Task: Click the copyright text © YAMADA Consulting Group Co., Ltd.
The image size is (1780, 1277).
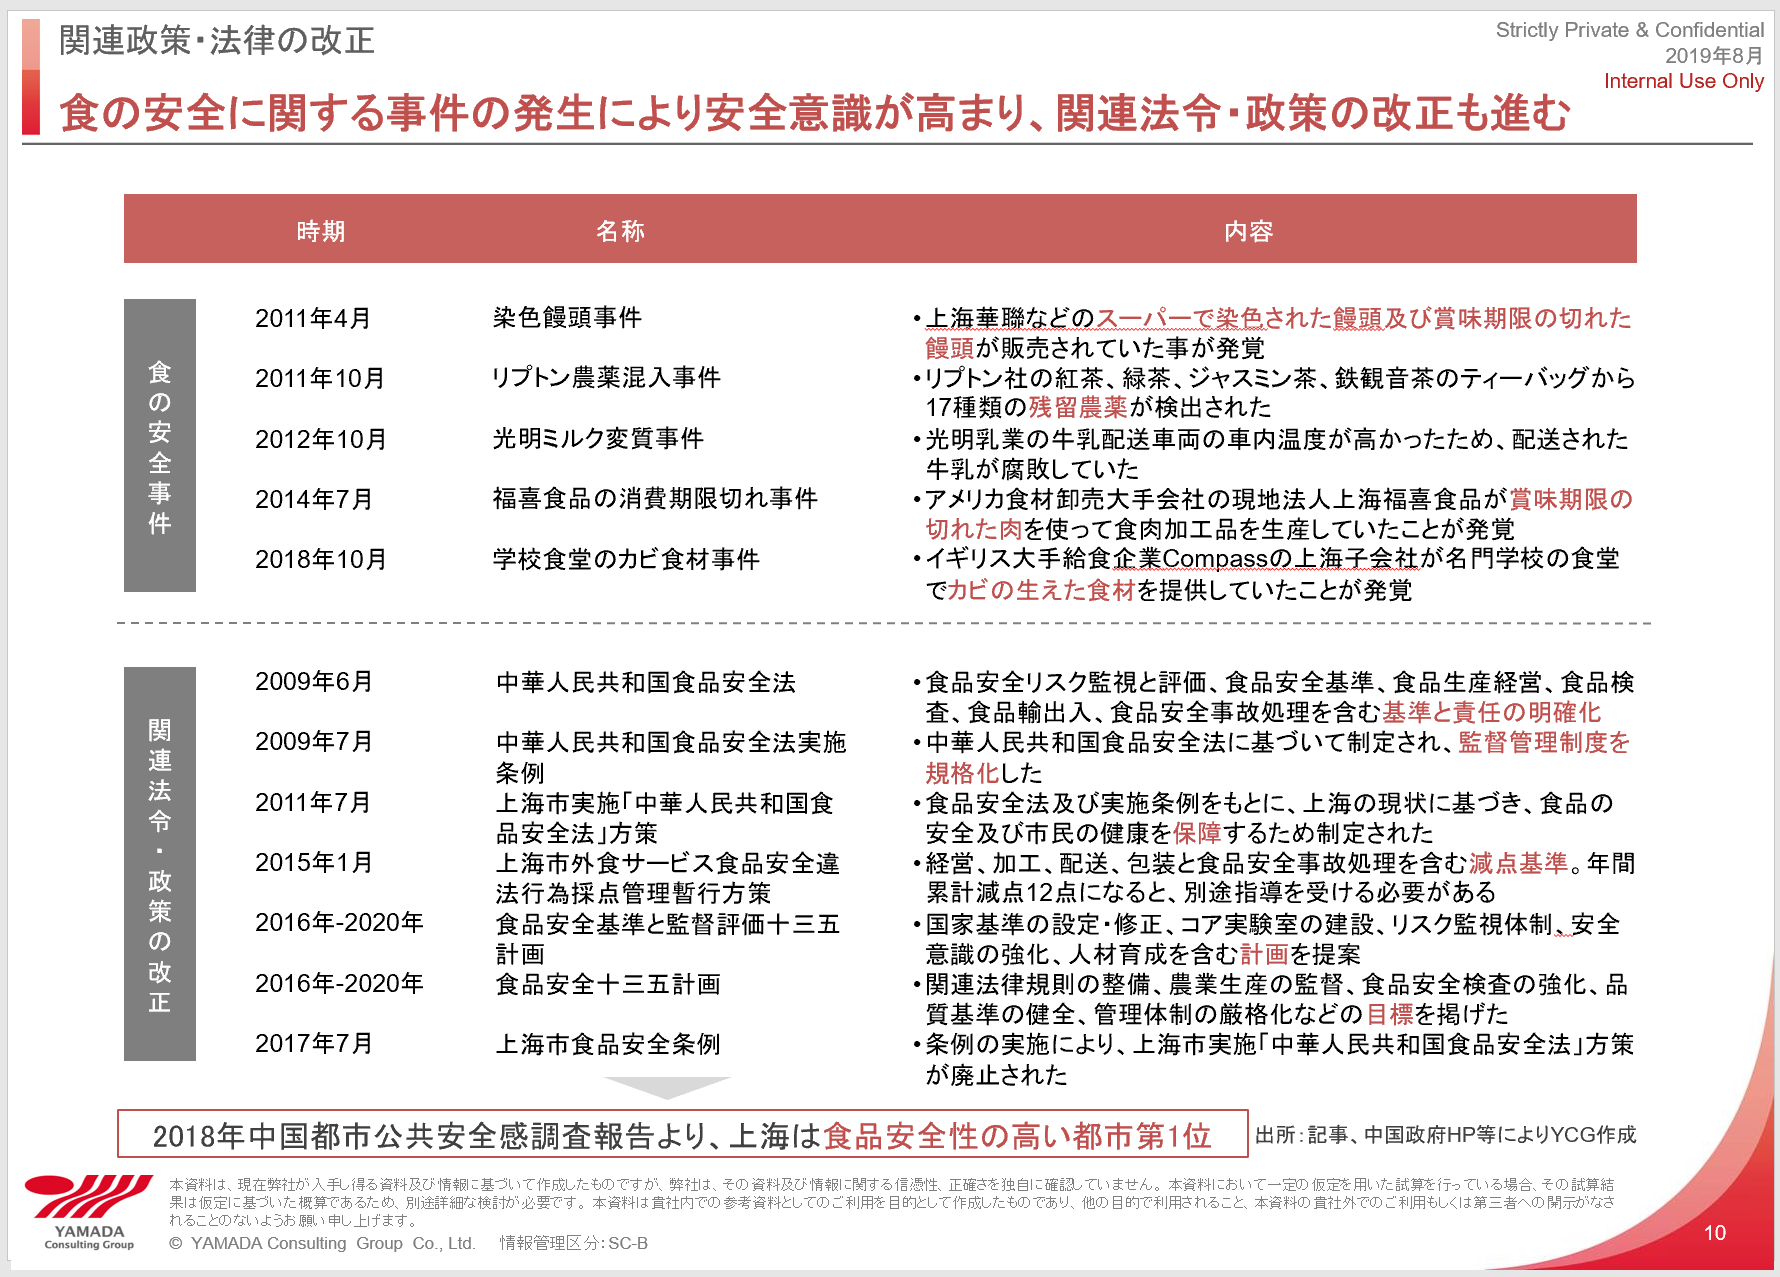Action: click(x=322, y=1243)
